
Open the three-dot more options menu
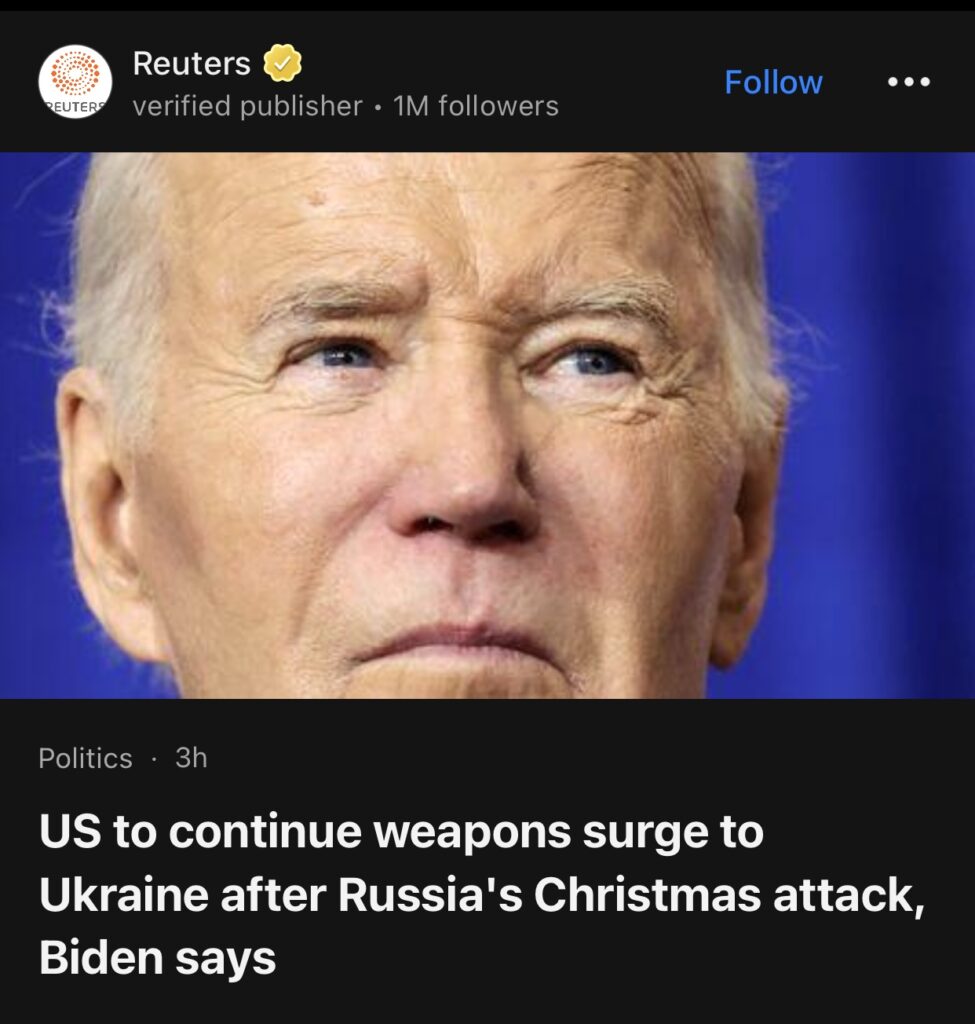coord(909,82)
